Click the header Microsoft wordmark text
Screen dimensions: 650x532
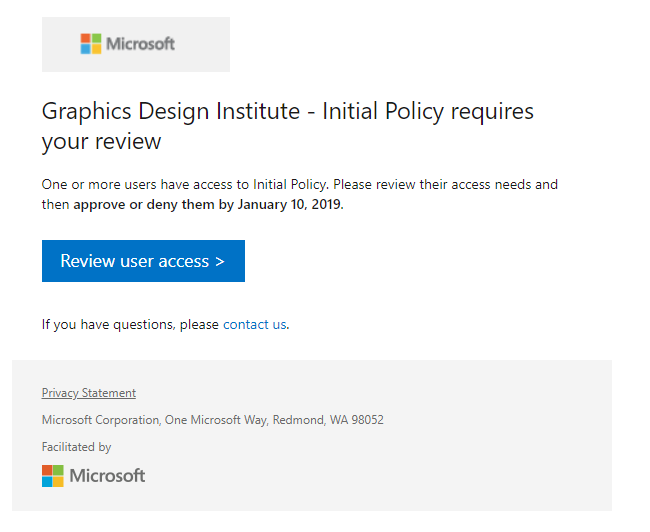(x=140, y=44)
